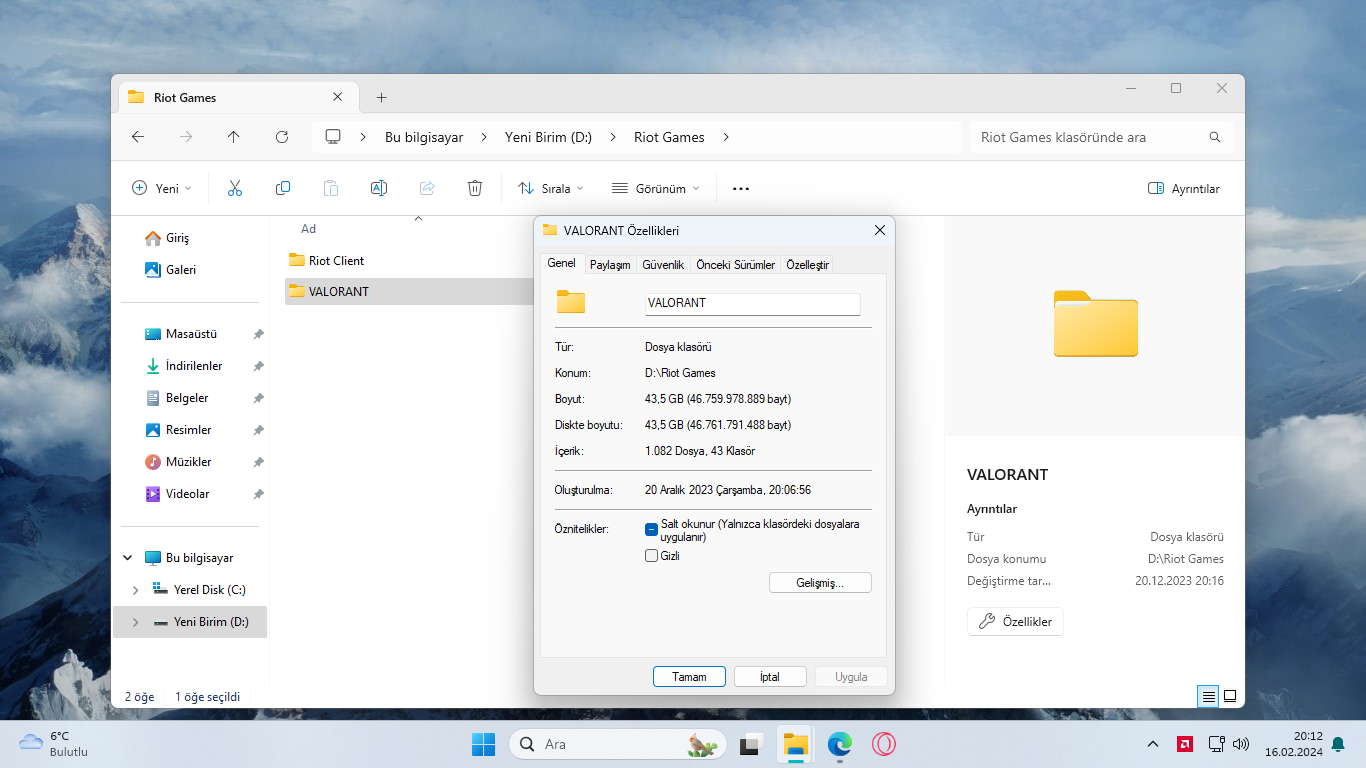Open Opera browser from taskbar
This screenshot has height=768, width=1366.
[x=883, y=744]
